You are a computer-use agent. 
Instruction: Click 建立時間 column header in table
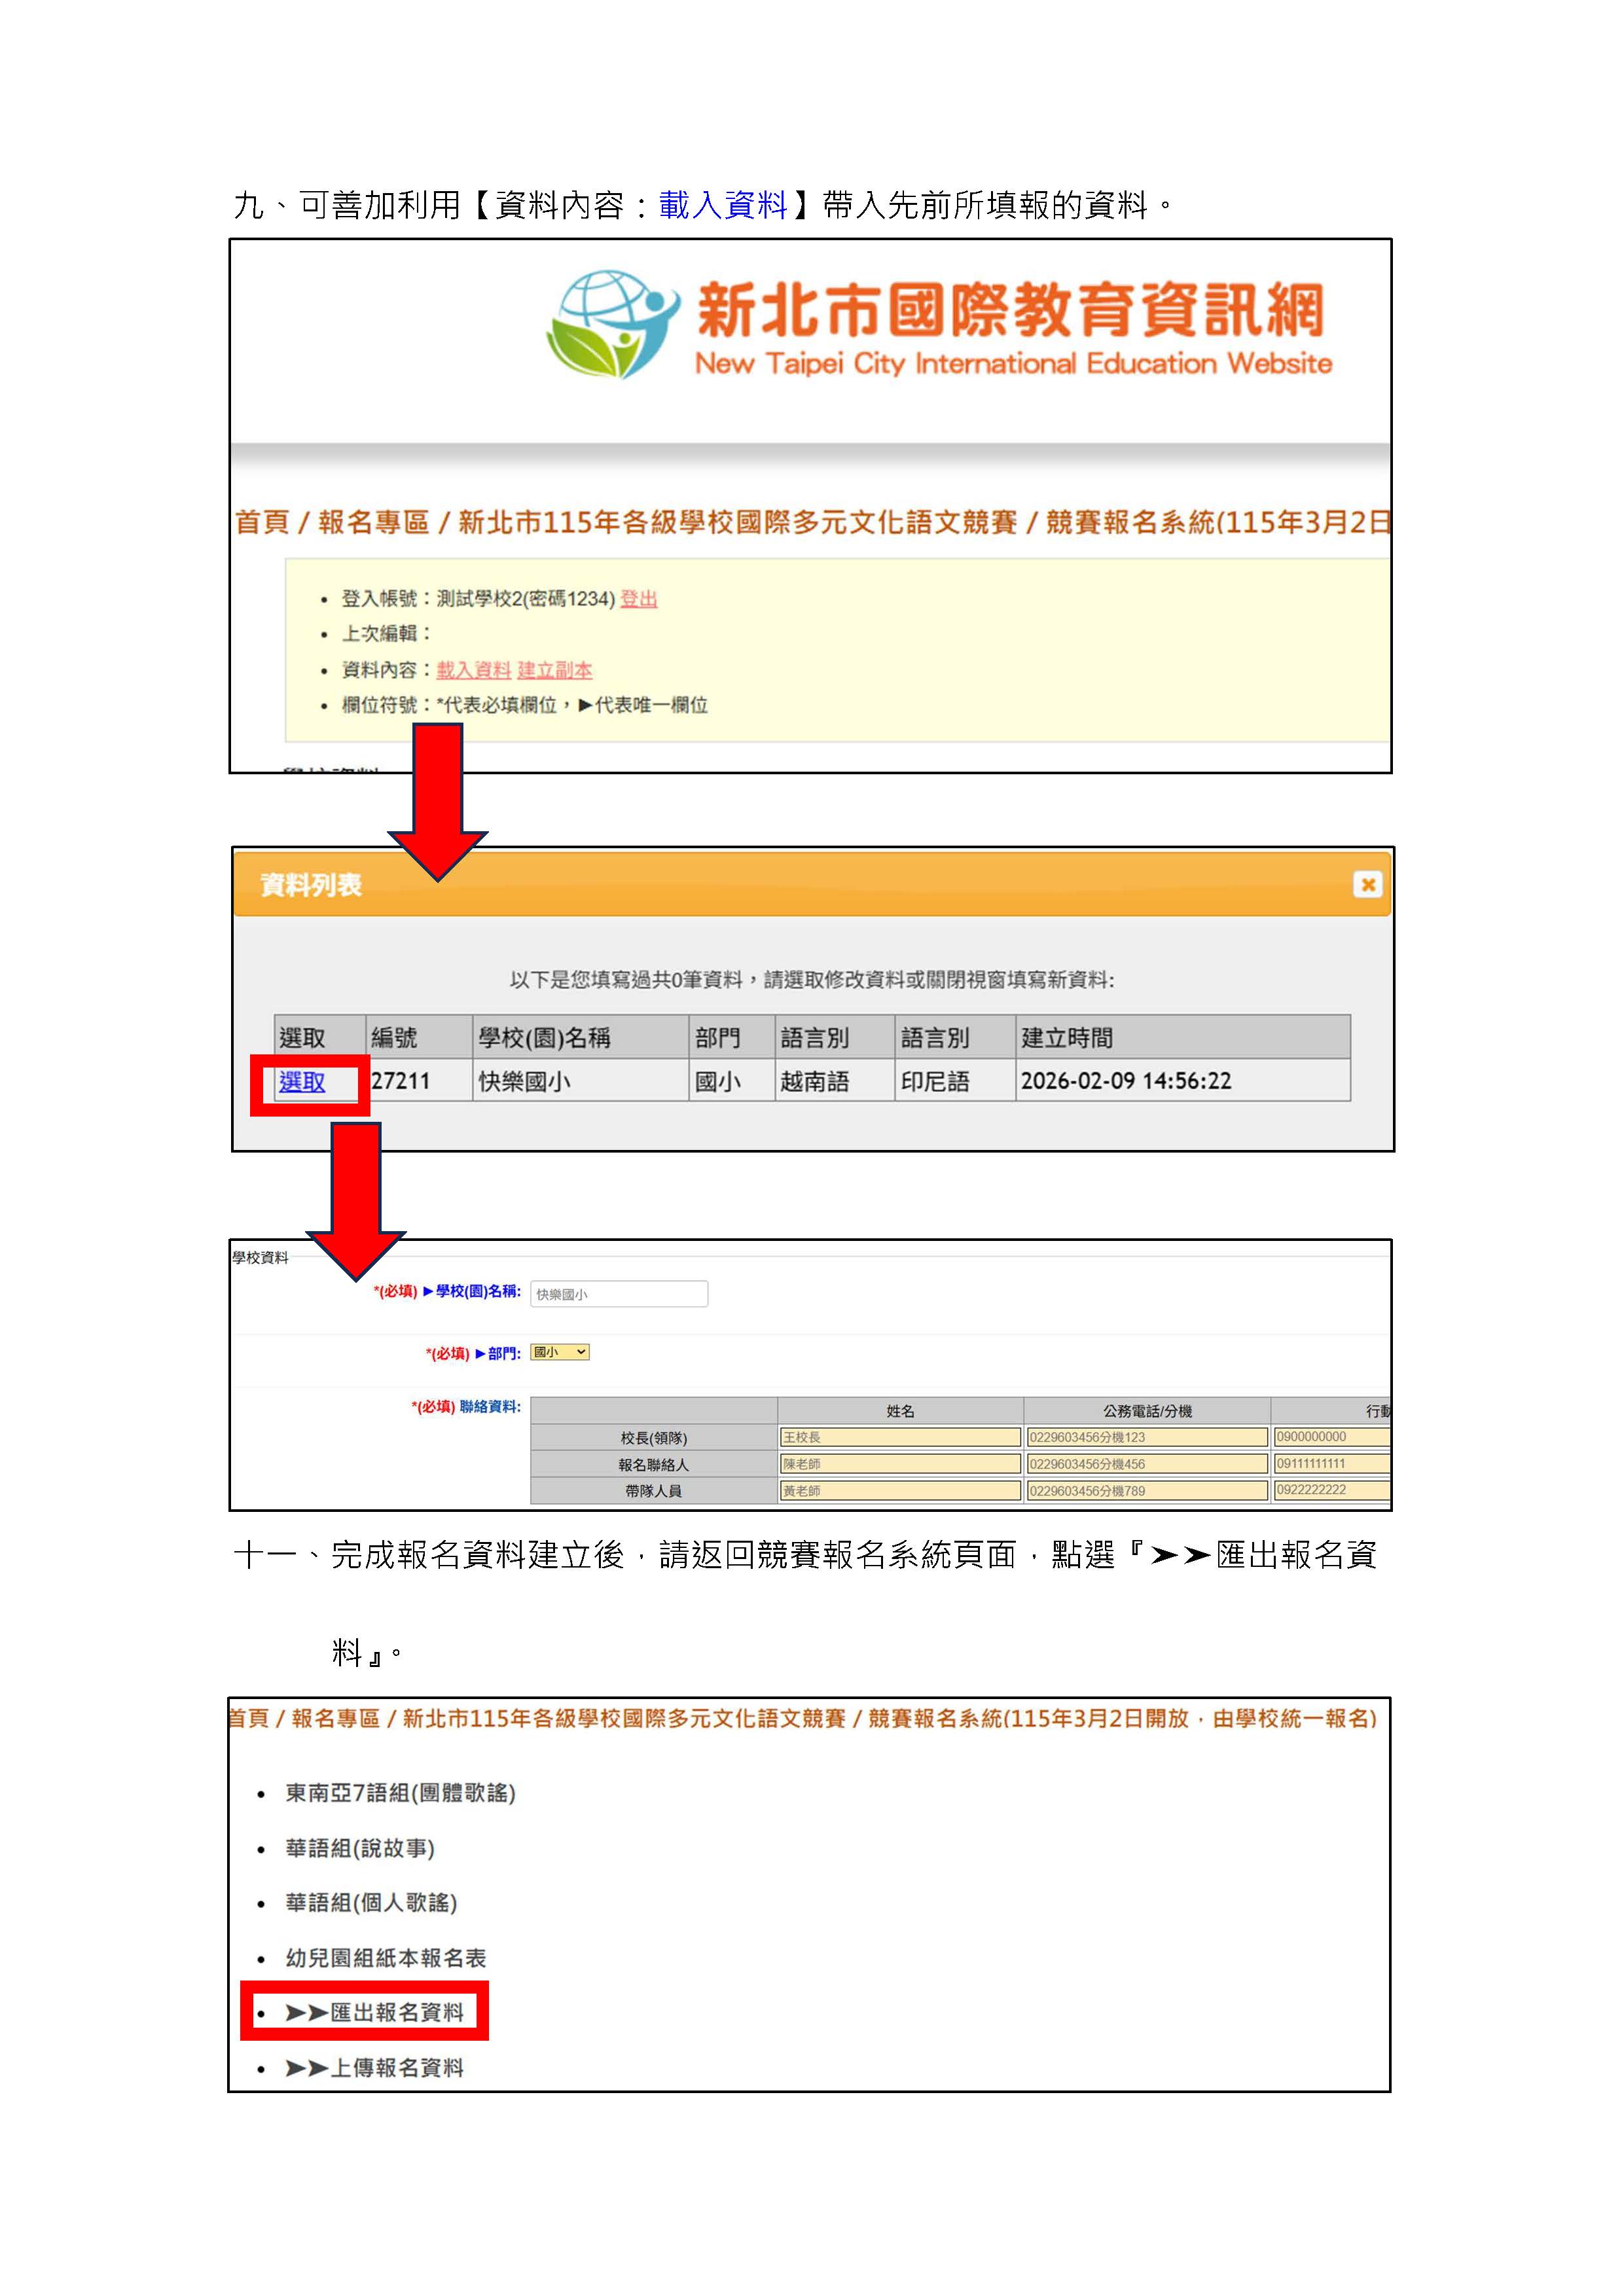[x=1067, y=1037]
